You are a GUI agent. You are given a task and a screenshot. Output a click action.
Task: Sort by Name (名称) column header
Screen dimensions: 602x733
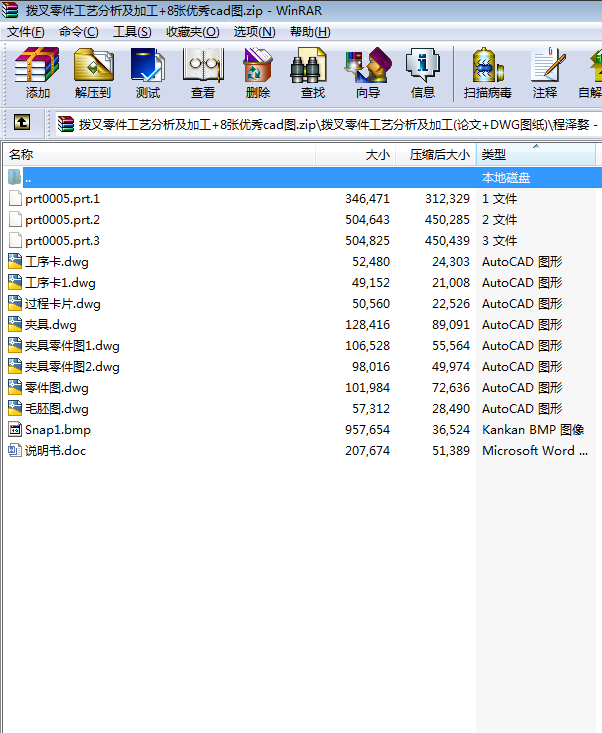click(159, 154)
